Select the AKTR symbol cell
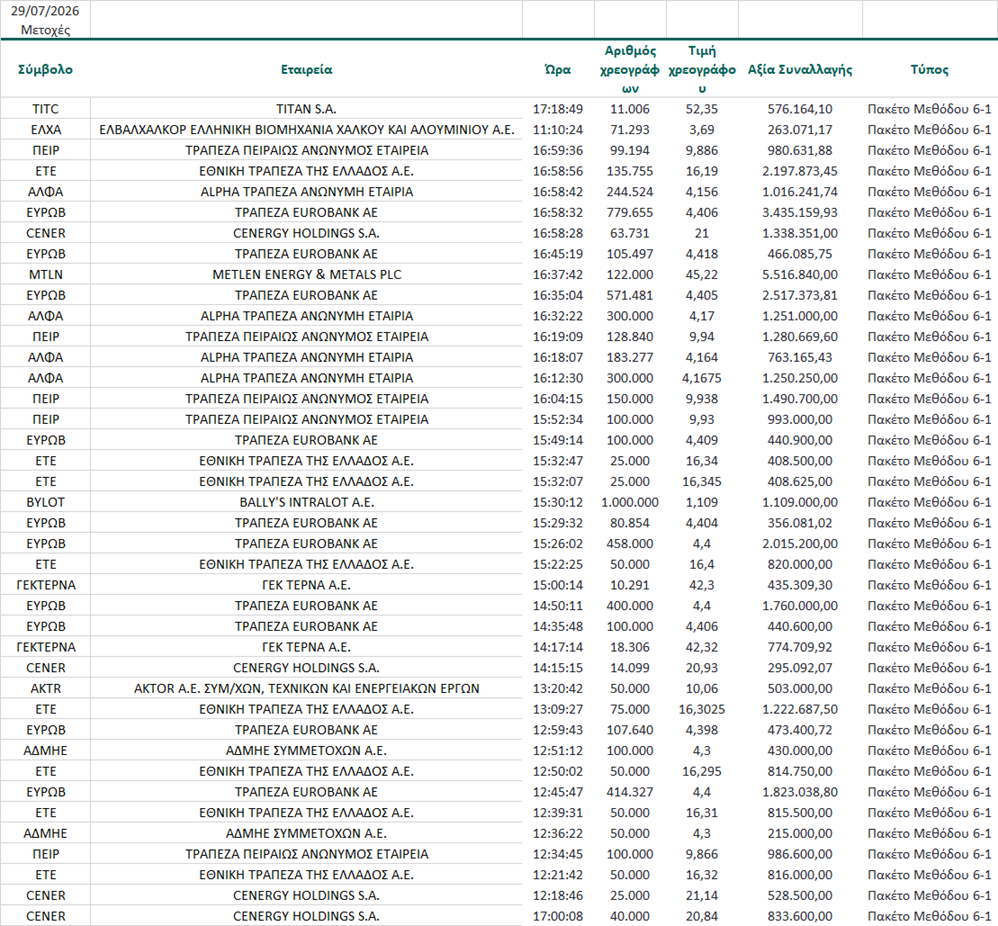 pos(45,688)
